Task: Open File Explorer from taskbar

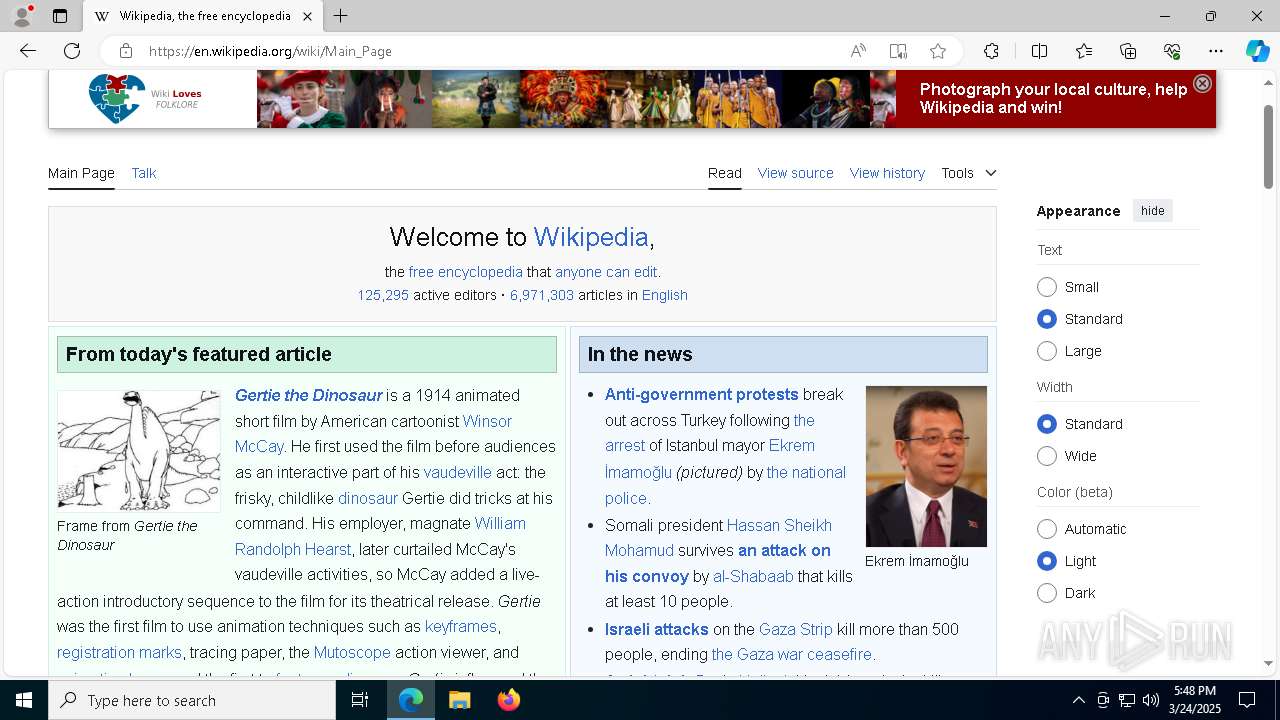Action: pos(460,700)
